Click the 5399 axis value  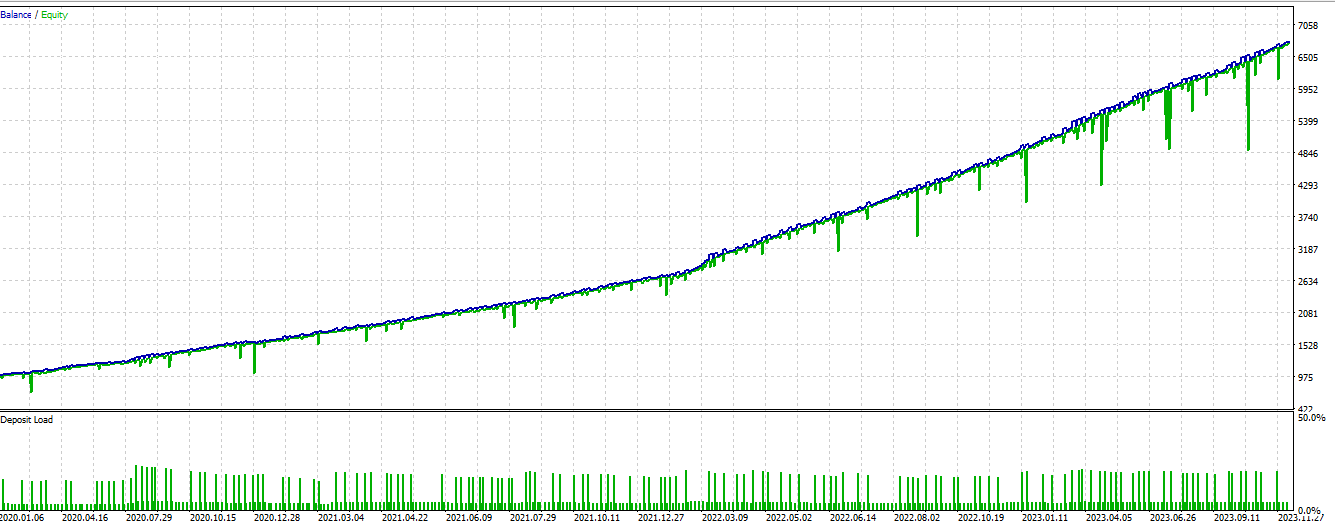click(x=1308, y=121)
